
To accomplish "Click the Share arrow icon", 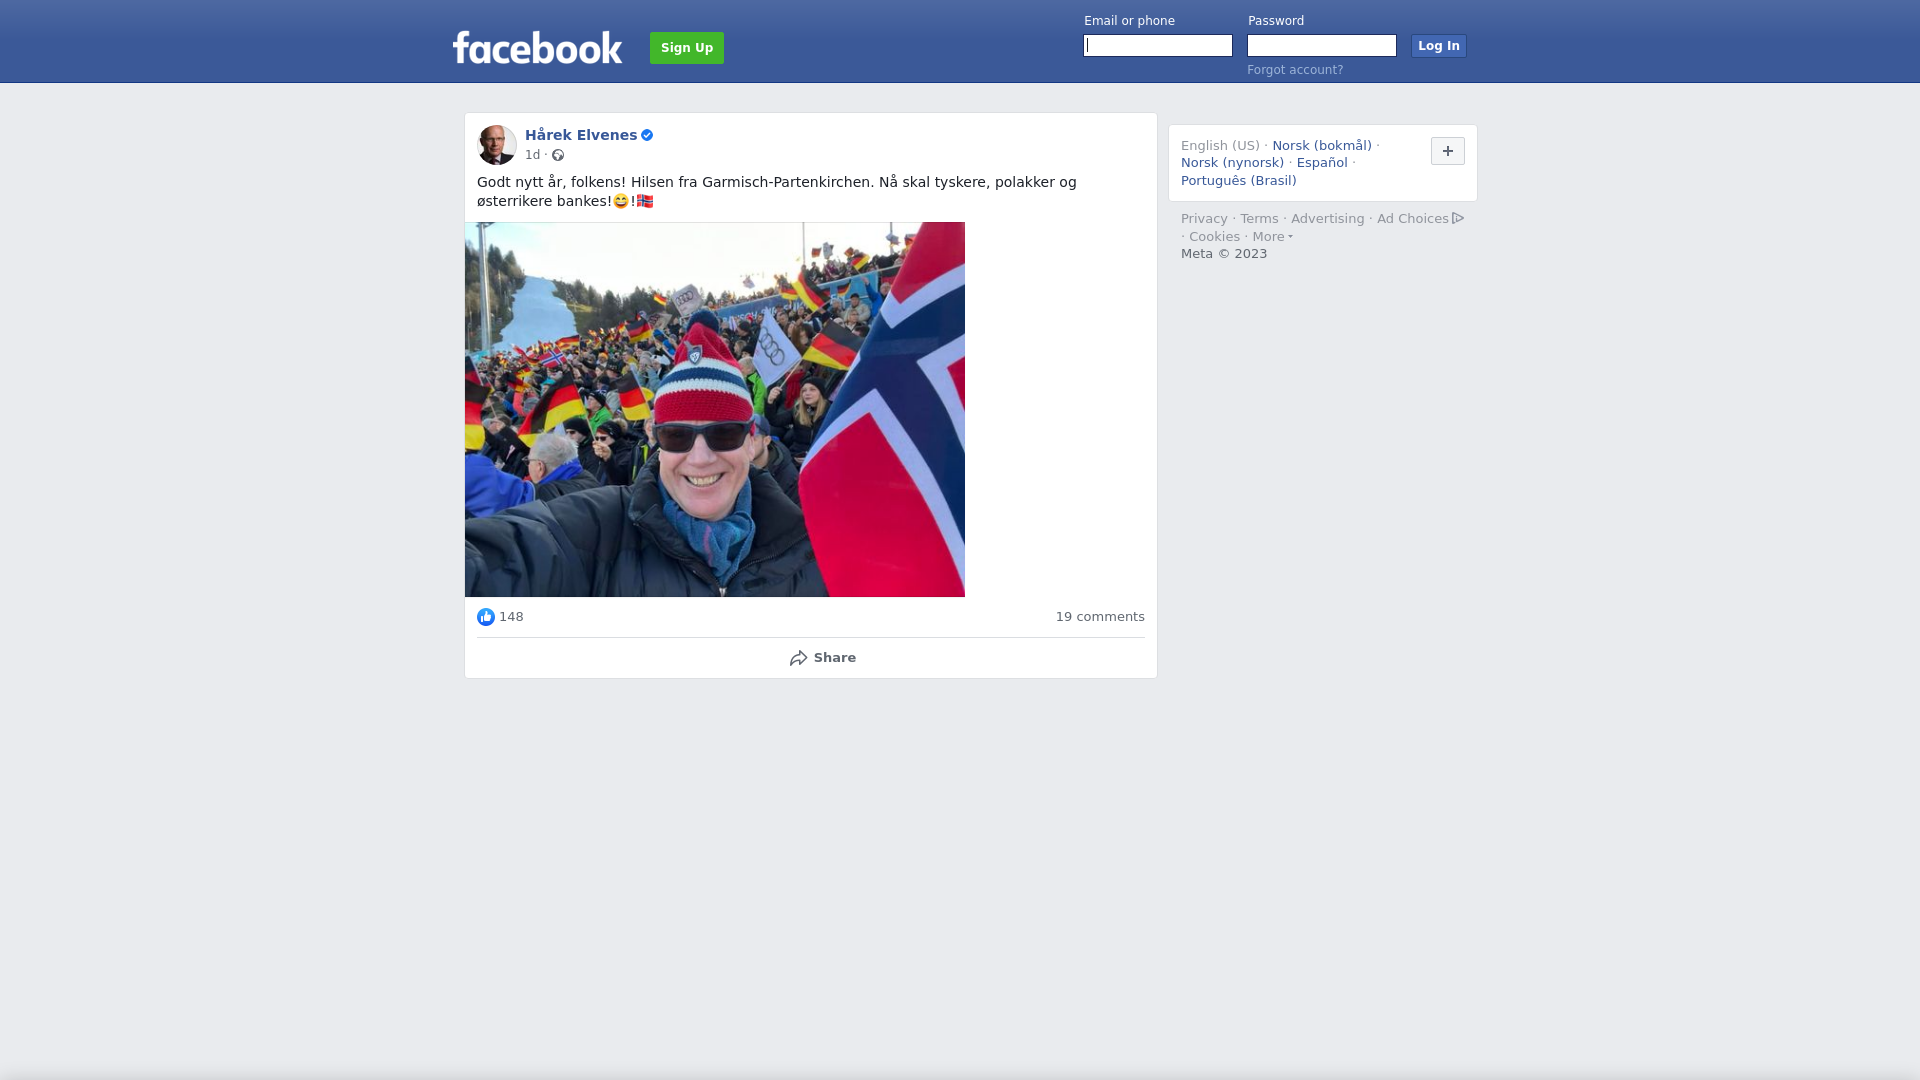I will coord(799,658).
